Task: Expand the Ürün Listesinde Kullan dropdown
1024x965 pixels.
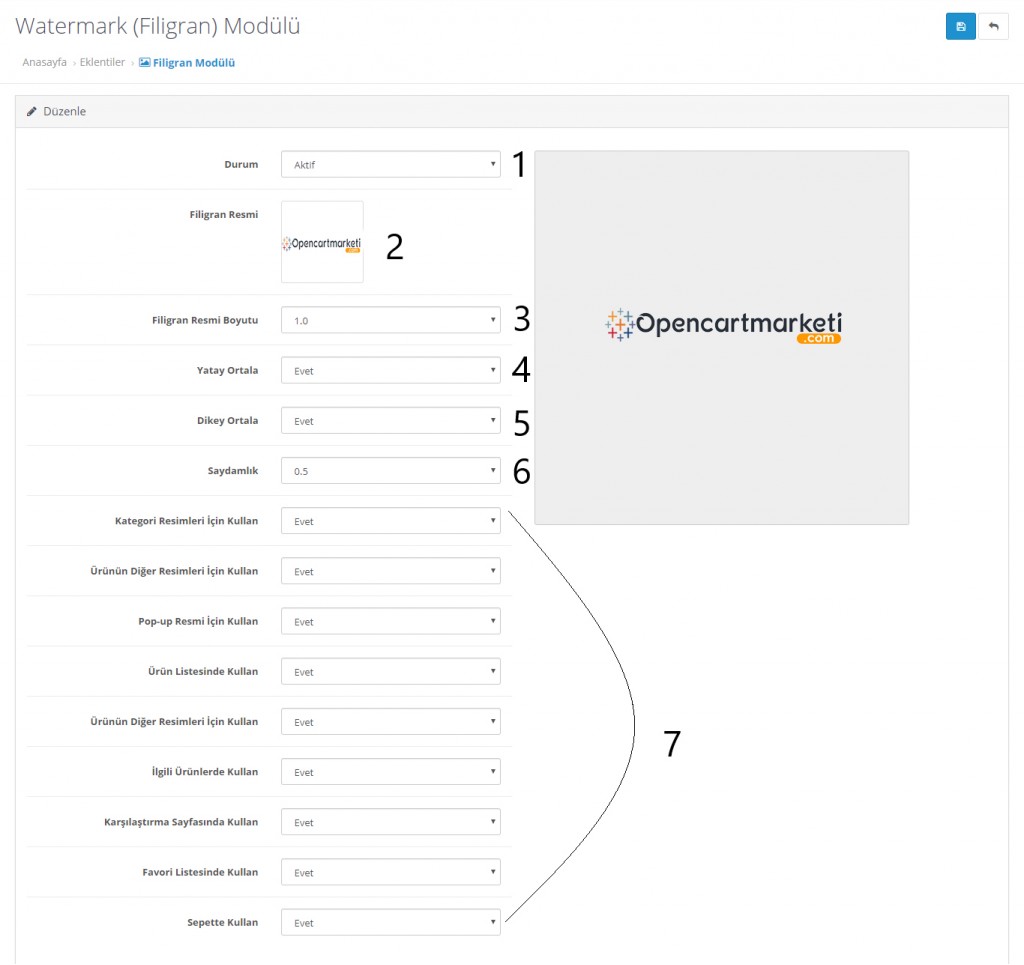Action: point(390,671)
